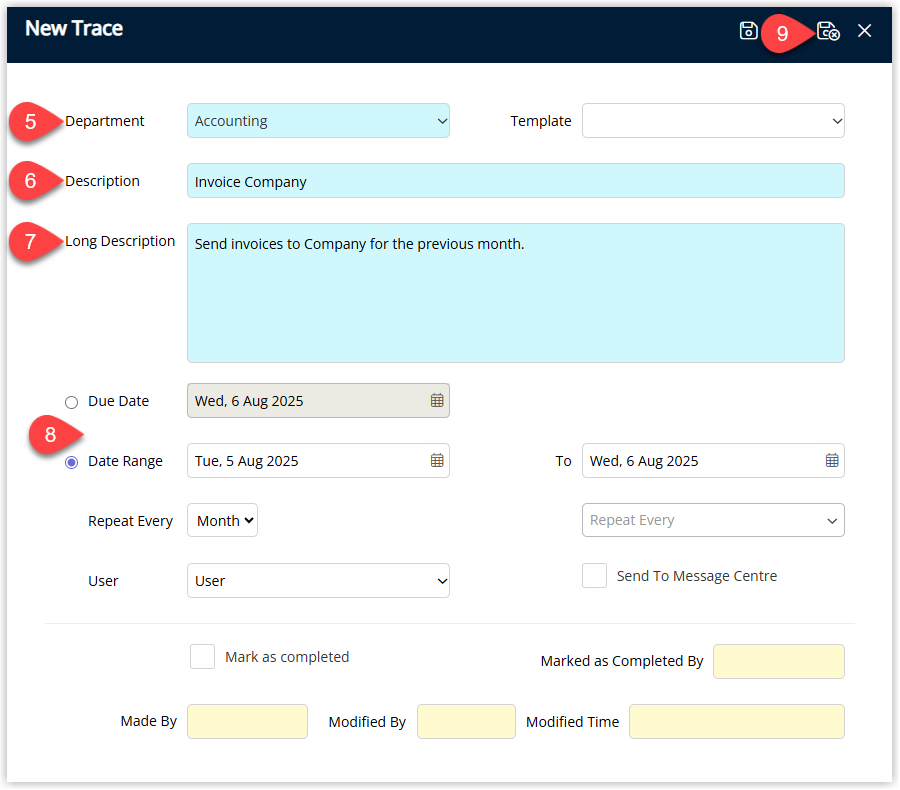This screenshot has height=790, width=900.
Task: Click the Description input field
Action: coord(515,181)
